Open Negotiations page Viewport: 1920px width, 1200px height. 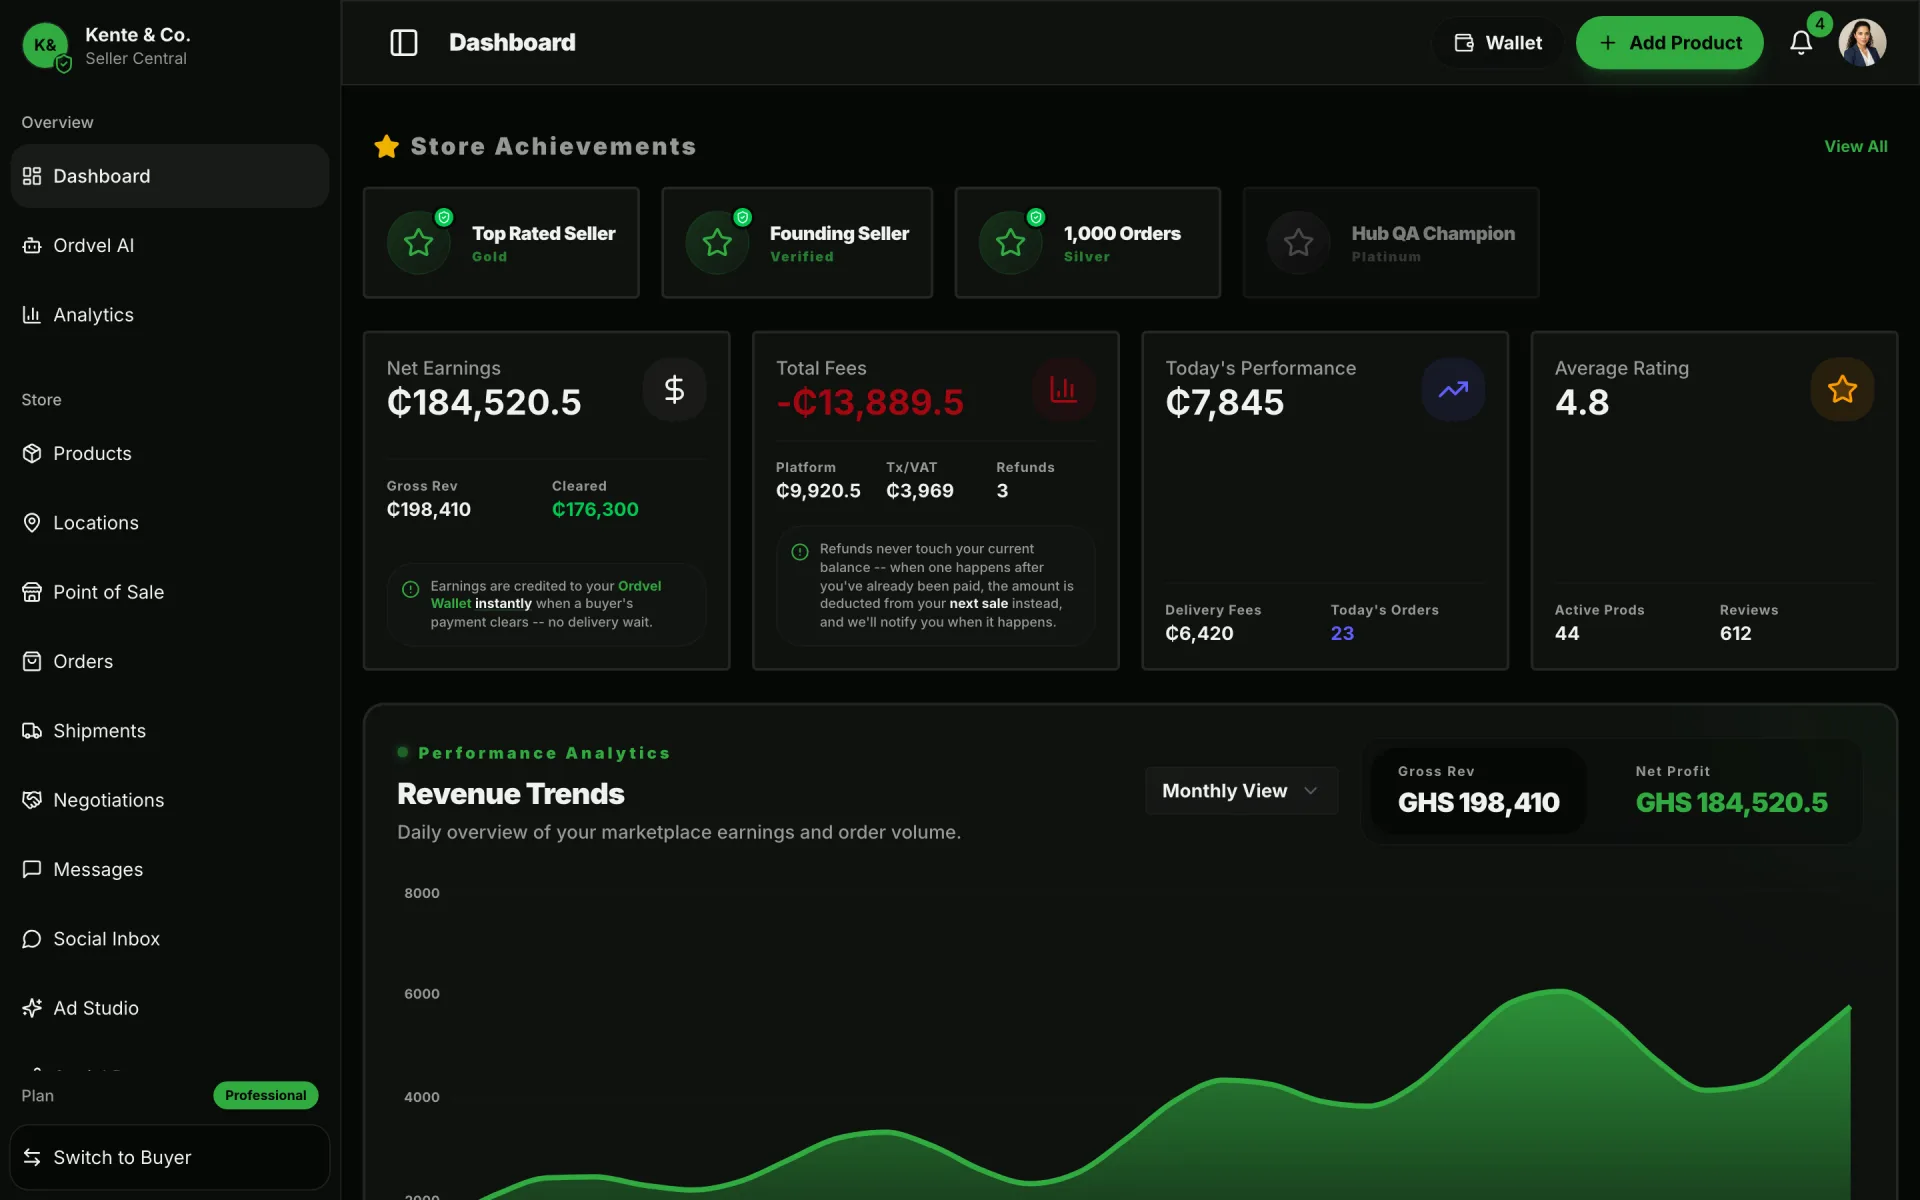click(170, 800)
